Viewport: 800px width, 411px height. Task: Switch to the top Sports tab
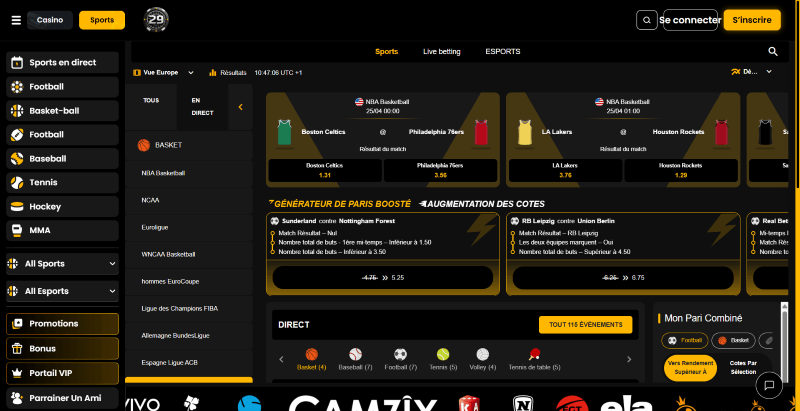click(102, 20)
